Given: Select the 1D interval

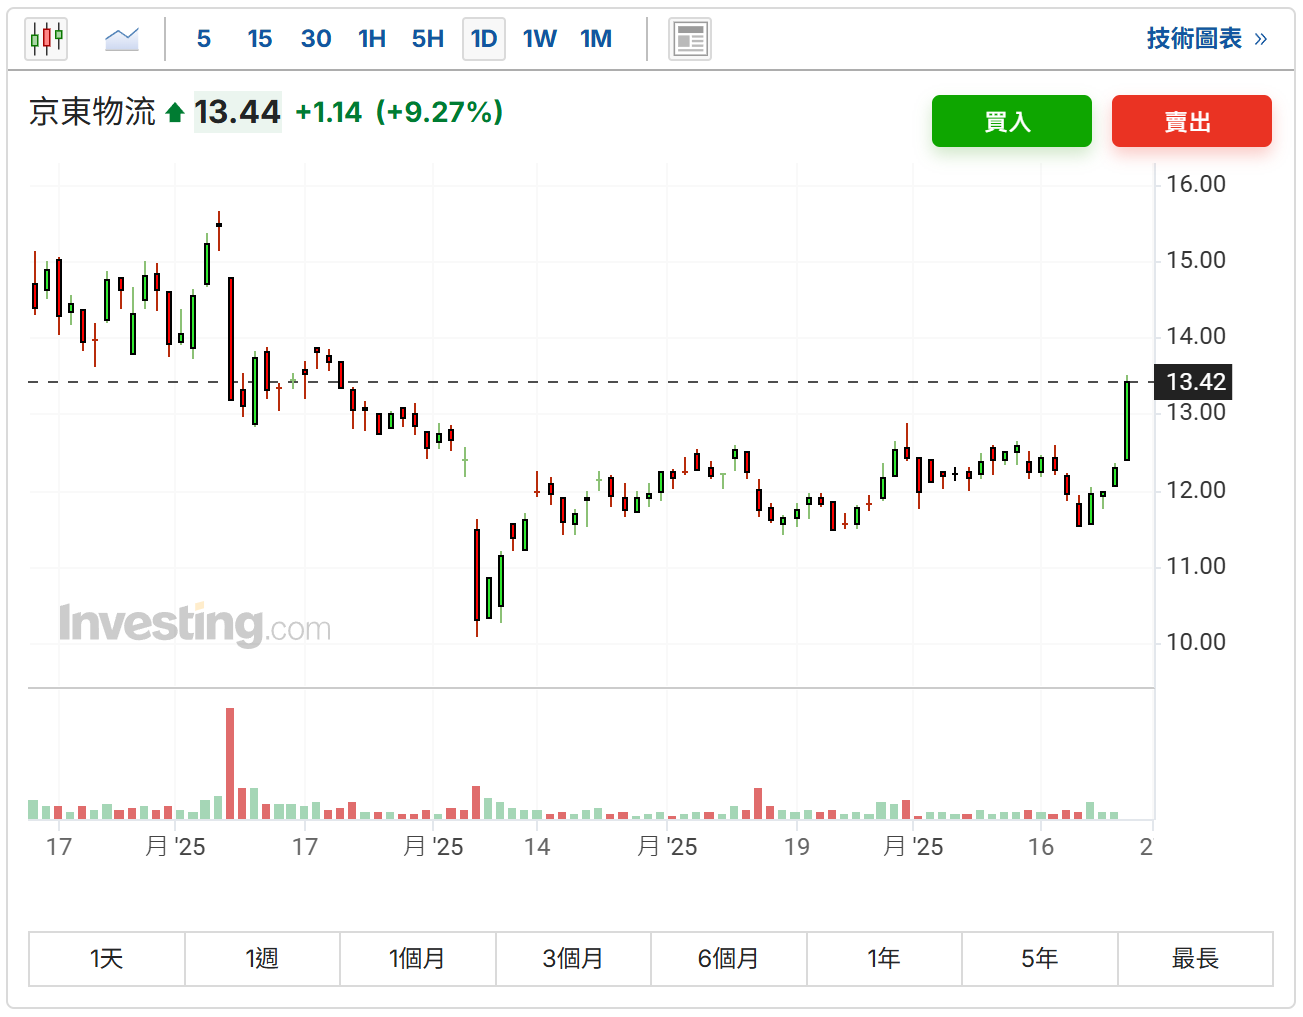Looking at the screenshot, I should pos(484,39).
